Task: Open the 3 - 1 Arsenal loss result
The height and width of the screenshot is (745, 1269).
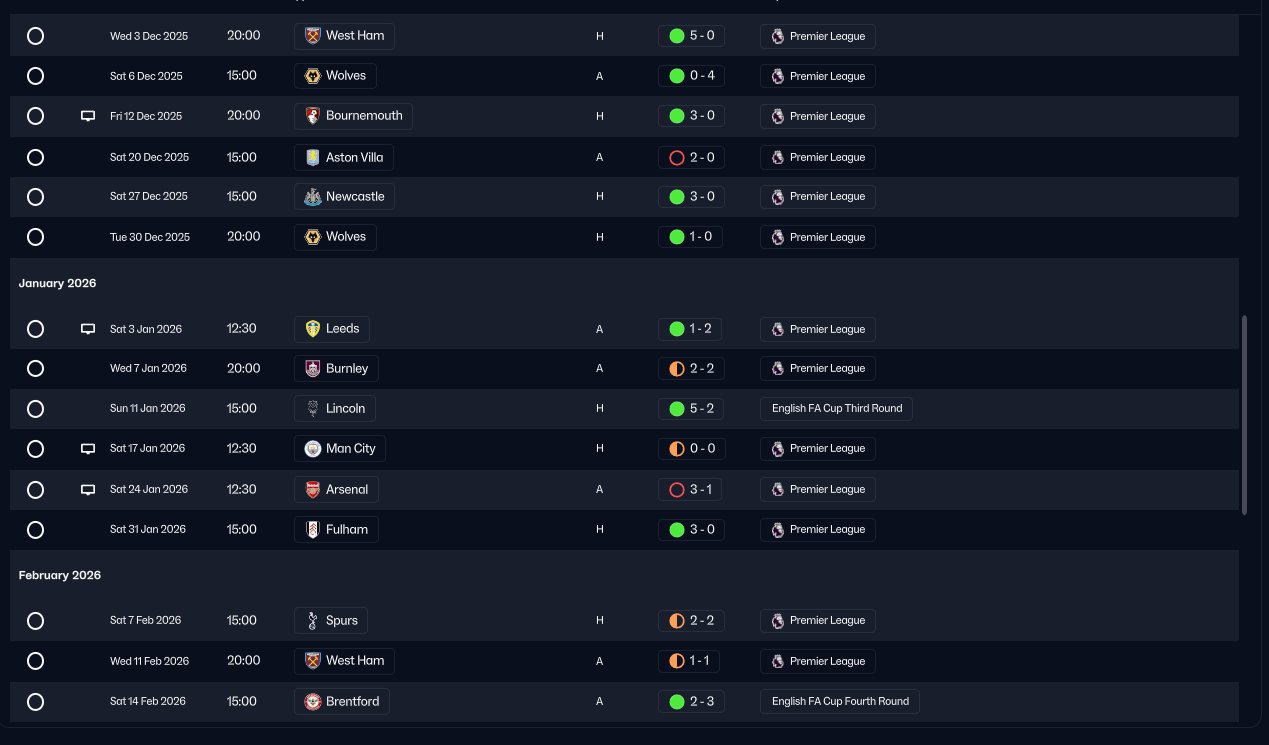Action: (691, 490)
